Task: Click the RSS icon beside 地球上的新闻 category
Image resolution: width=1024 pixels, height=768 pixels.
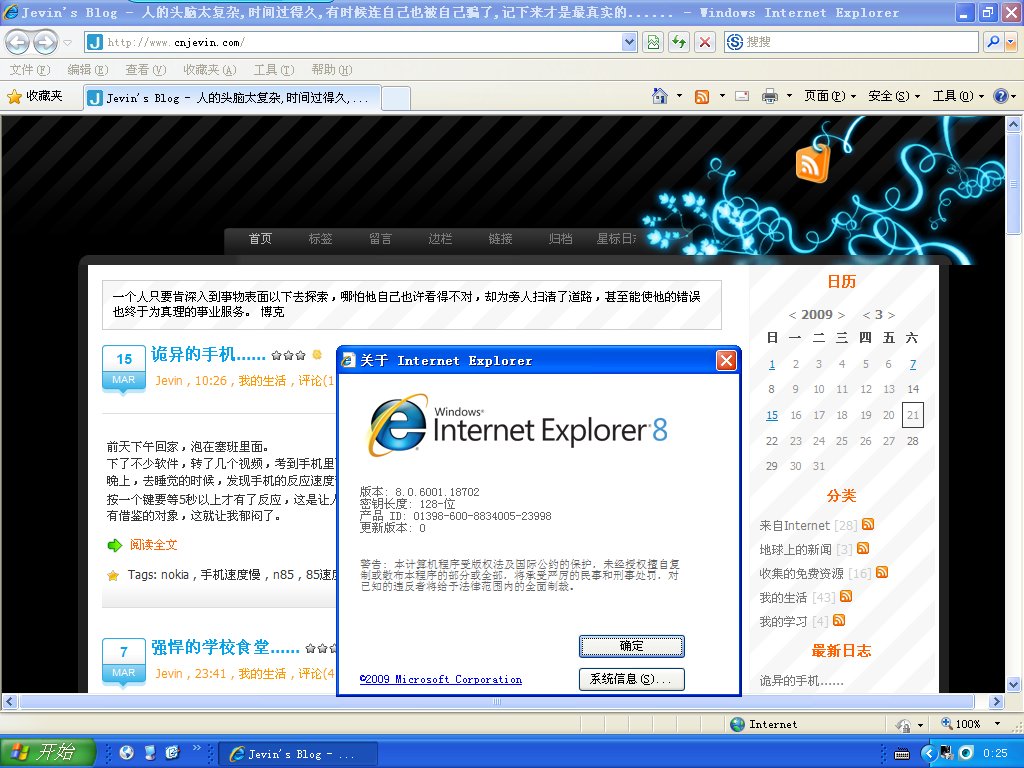Action: 863,548
